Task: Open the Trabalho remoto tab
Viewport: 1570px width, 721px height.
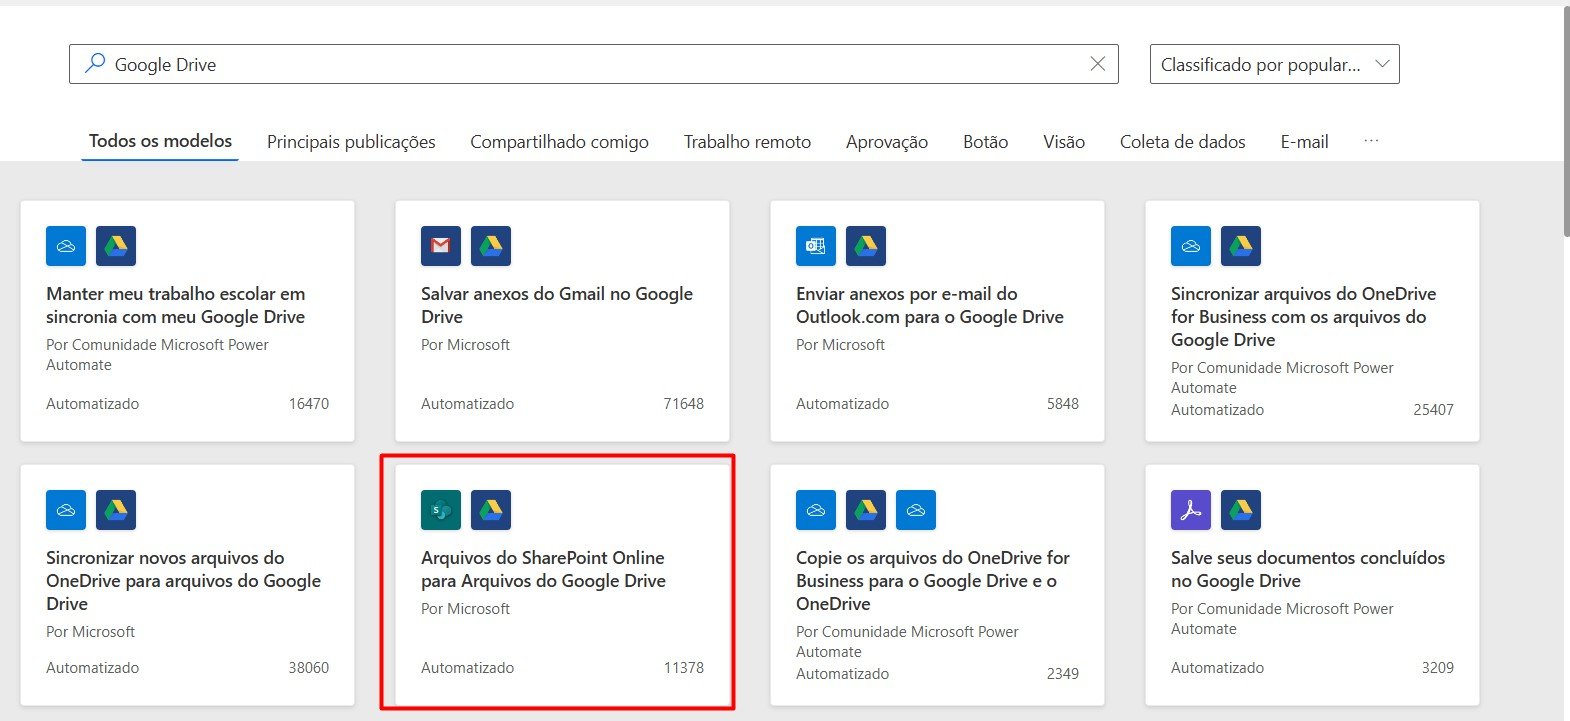Action: click(747, 142)
